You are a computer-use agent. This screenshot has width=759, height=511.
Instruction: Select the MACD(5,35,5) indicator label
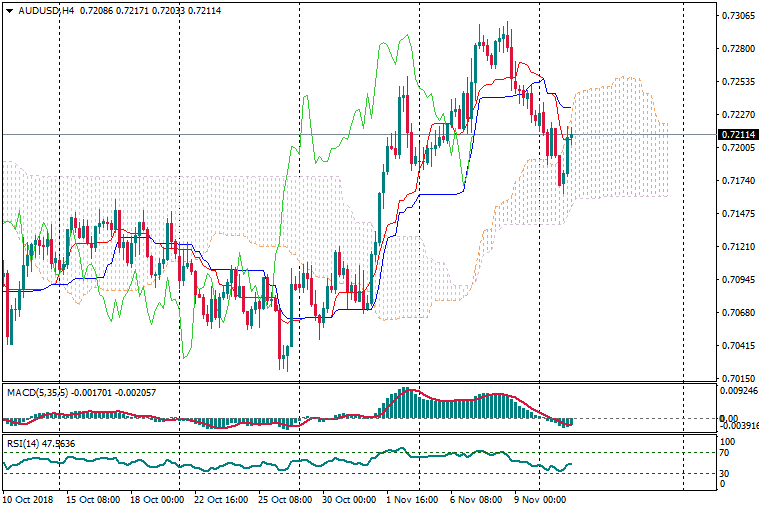(34, 392)
